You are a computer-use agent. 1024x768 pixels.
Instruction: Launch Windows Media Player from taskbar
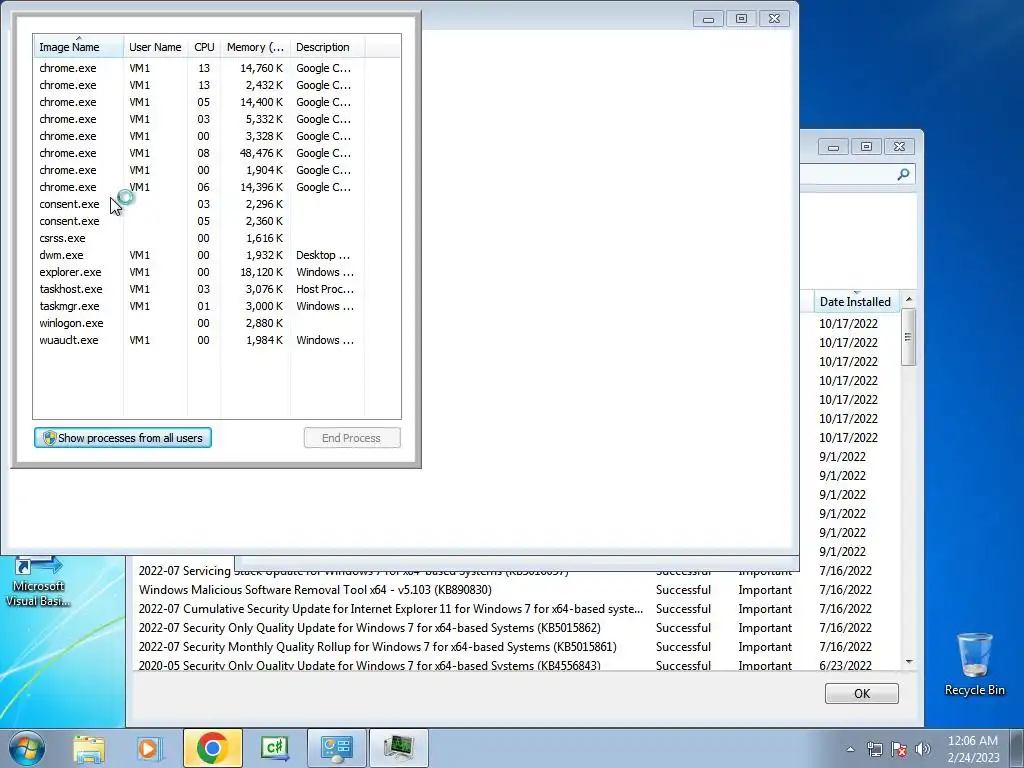[150, 748]
